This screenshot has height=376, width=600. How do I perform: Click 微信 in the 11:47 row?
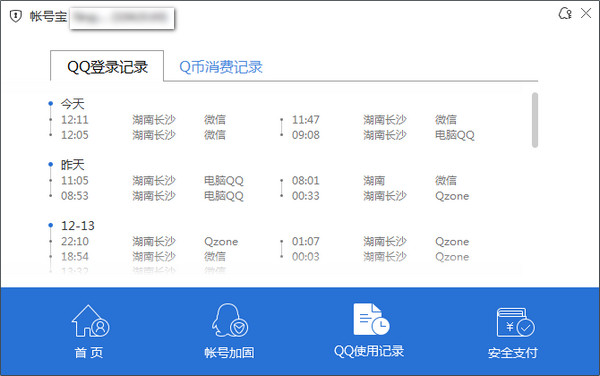pyautogui.click(x=446, y=120)
